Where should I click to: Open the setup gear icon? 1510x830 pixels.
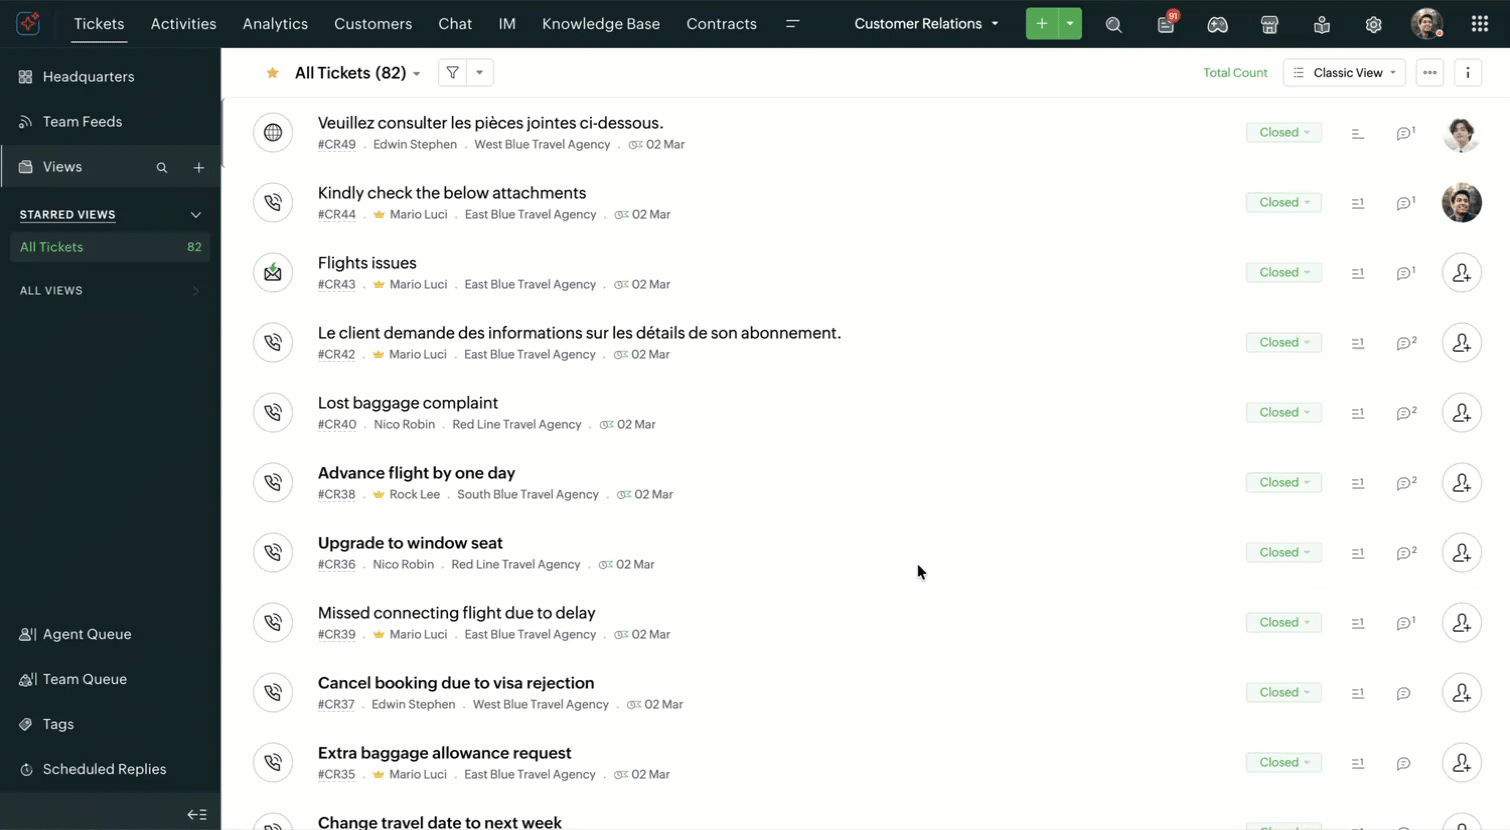[x=1373, y=25]
